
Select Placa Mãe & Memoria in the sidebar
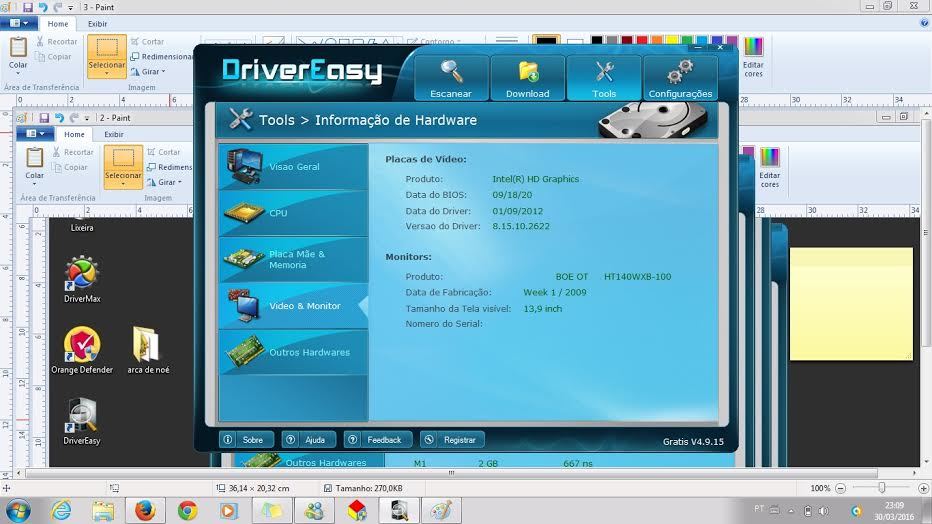pos(293,260)
